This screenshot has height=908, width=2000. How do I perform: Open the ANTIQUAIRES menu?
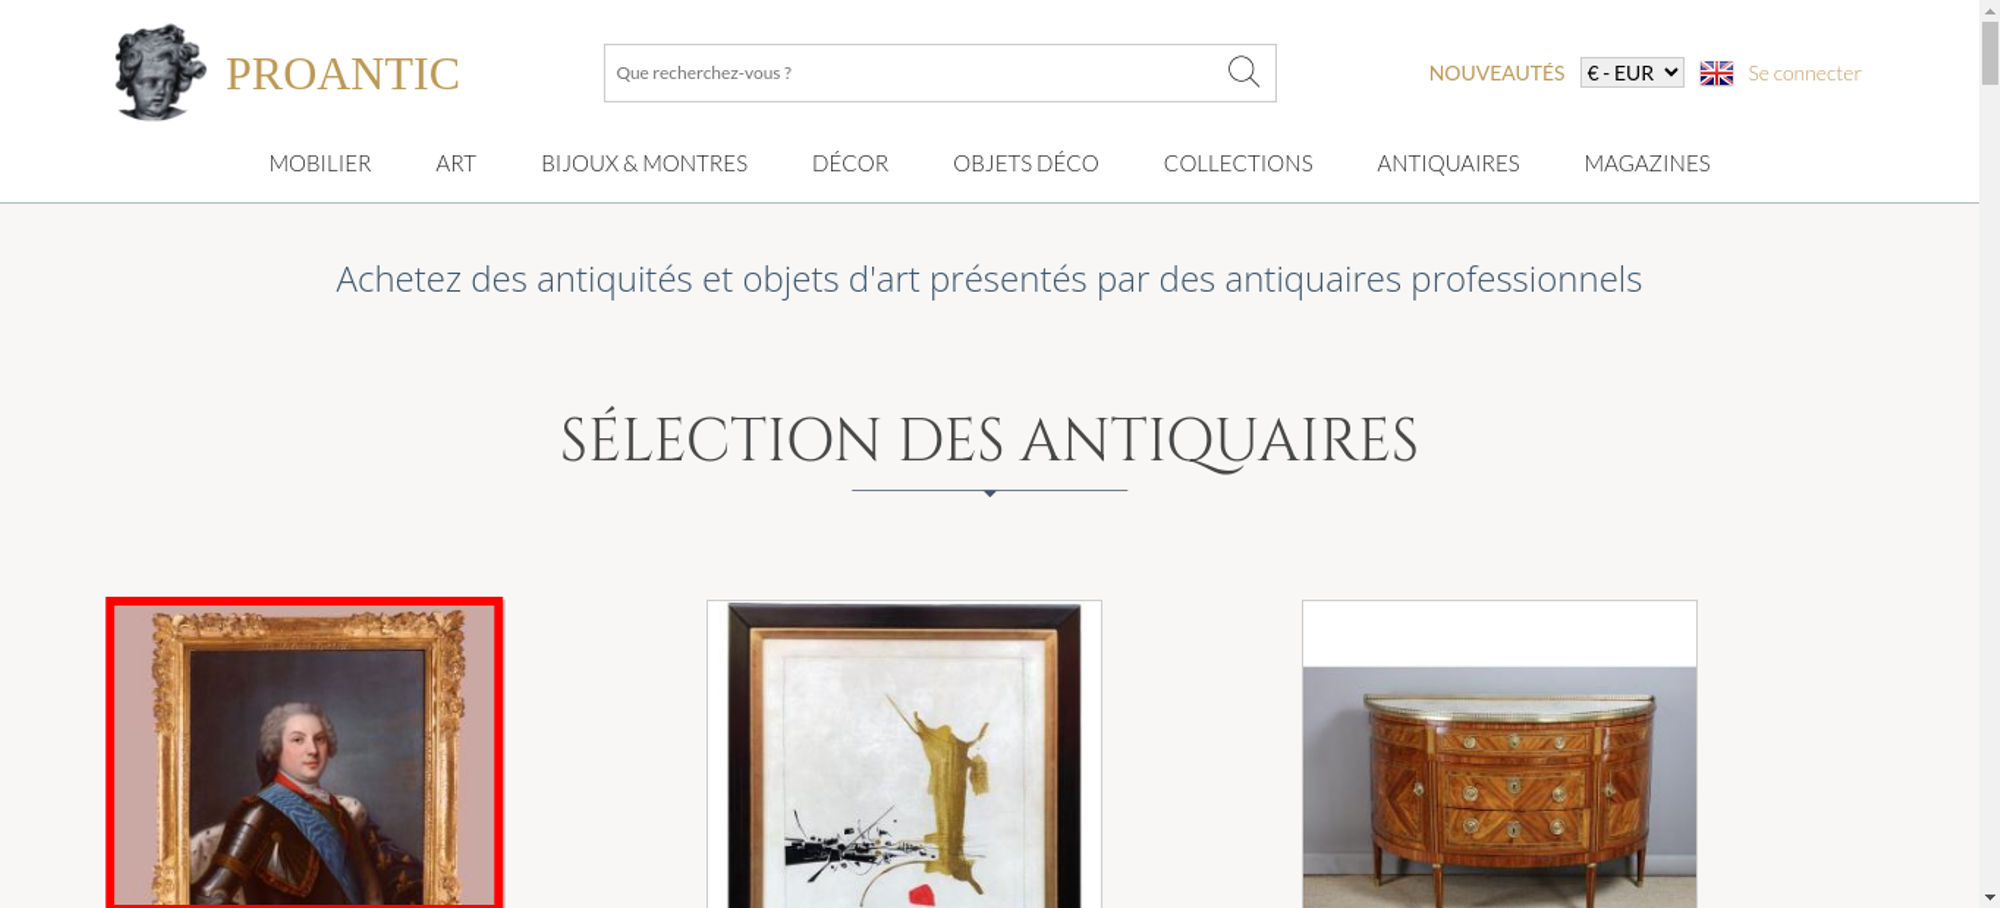pos(1448,163)
